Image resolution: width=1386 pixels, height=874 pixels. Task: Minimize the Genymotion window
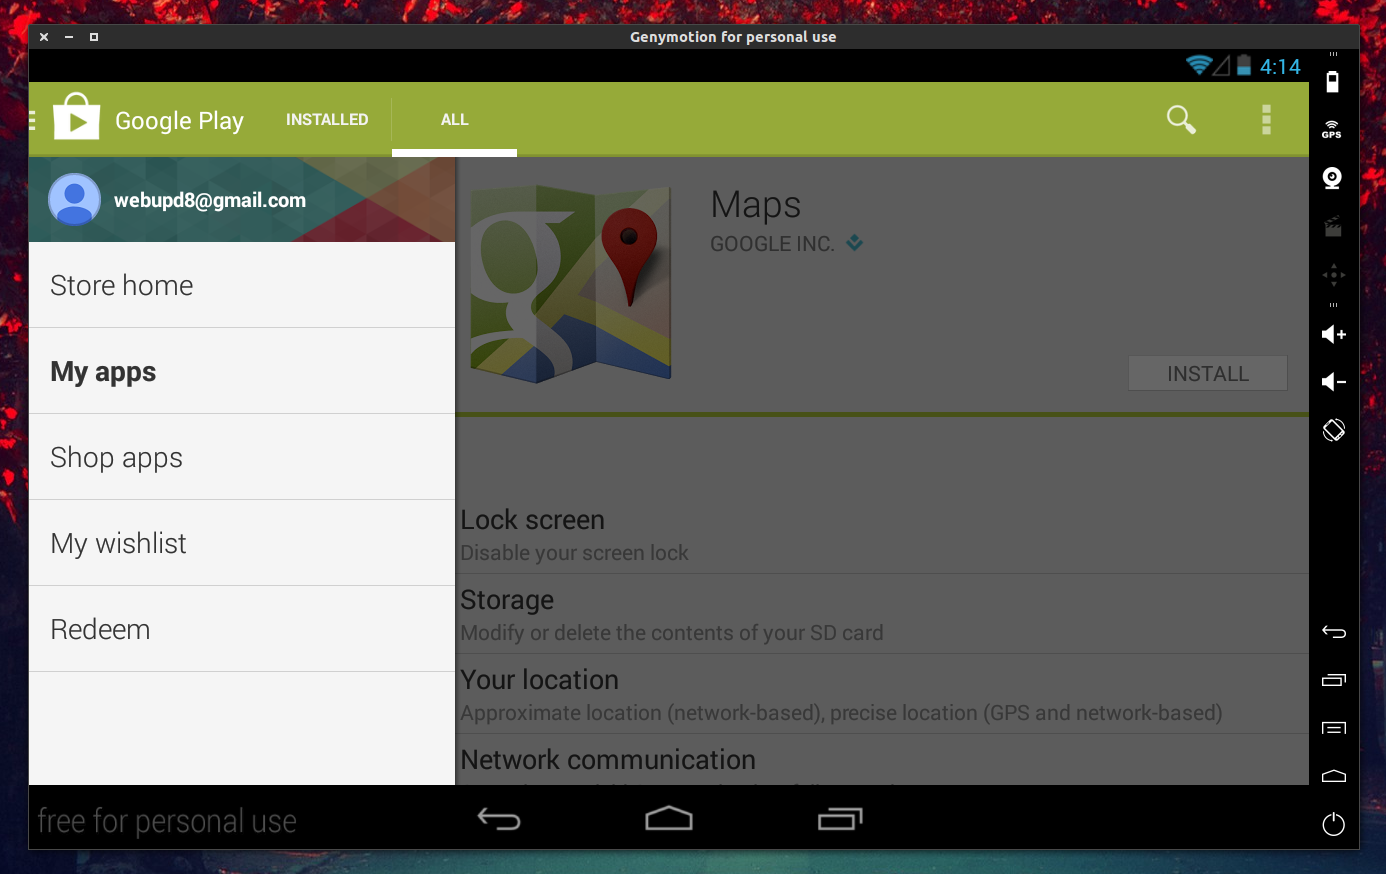pos(69,37)
